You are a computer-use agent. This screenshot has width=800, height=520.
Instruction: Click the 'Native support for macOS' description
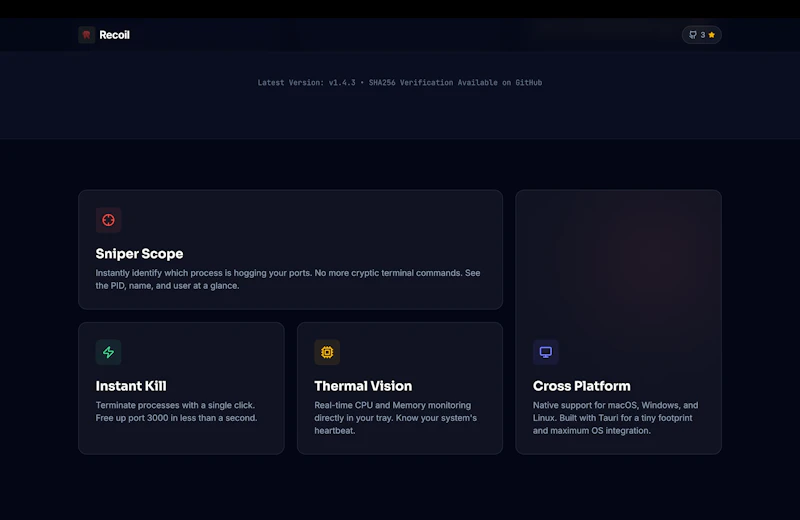click(x=615, y=417)
